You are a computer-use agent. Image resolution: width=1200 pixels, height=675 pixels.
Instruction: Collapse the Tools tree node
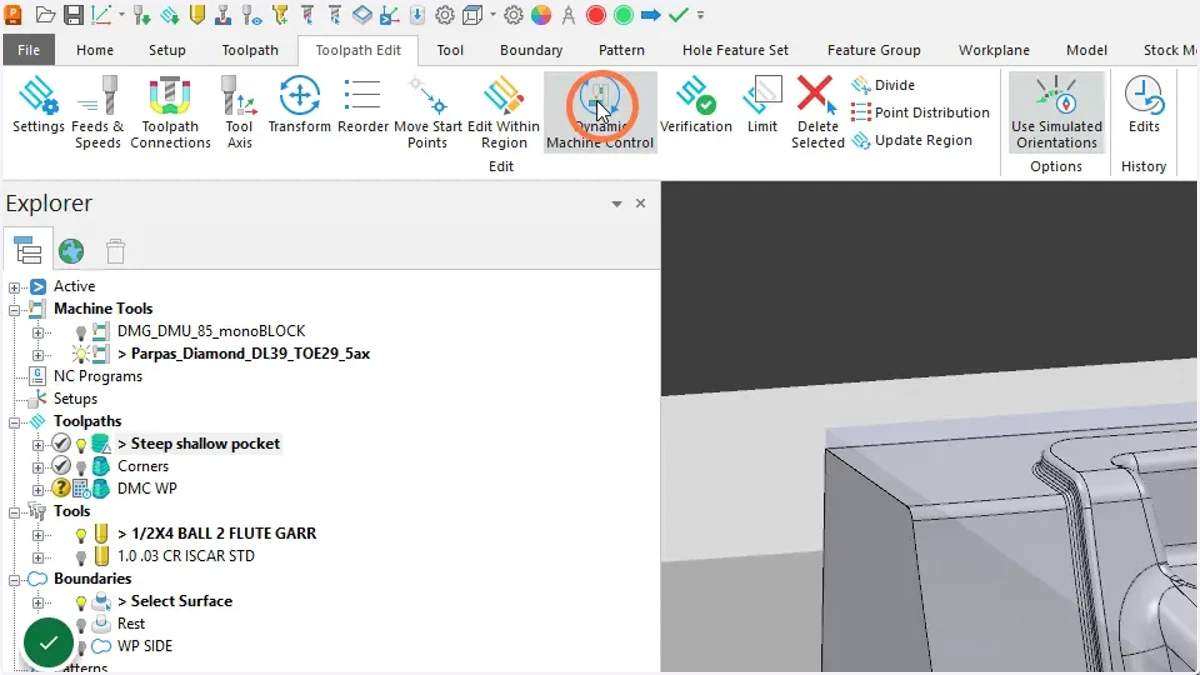15,512
